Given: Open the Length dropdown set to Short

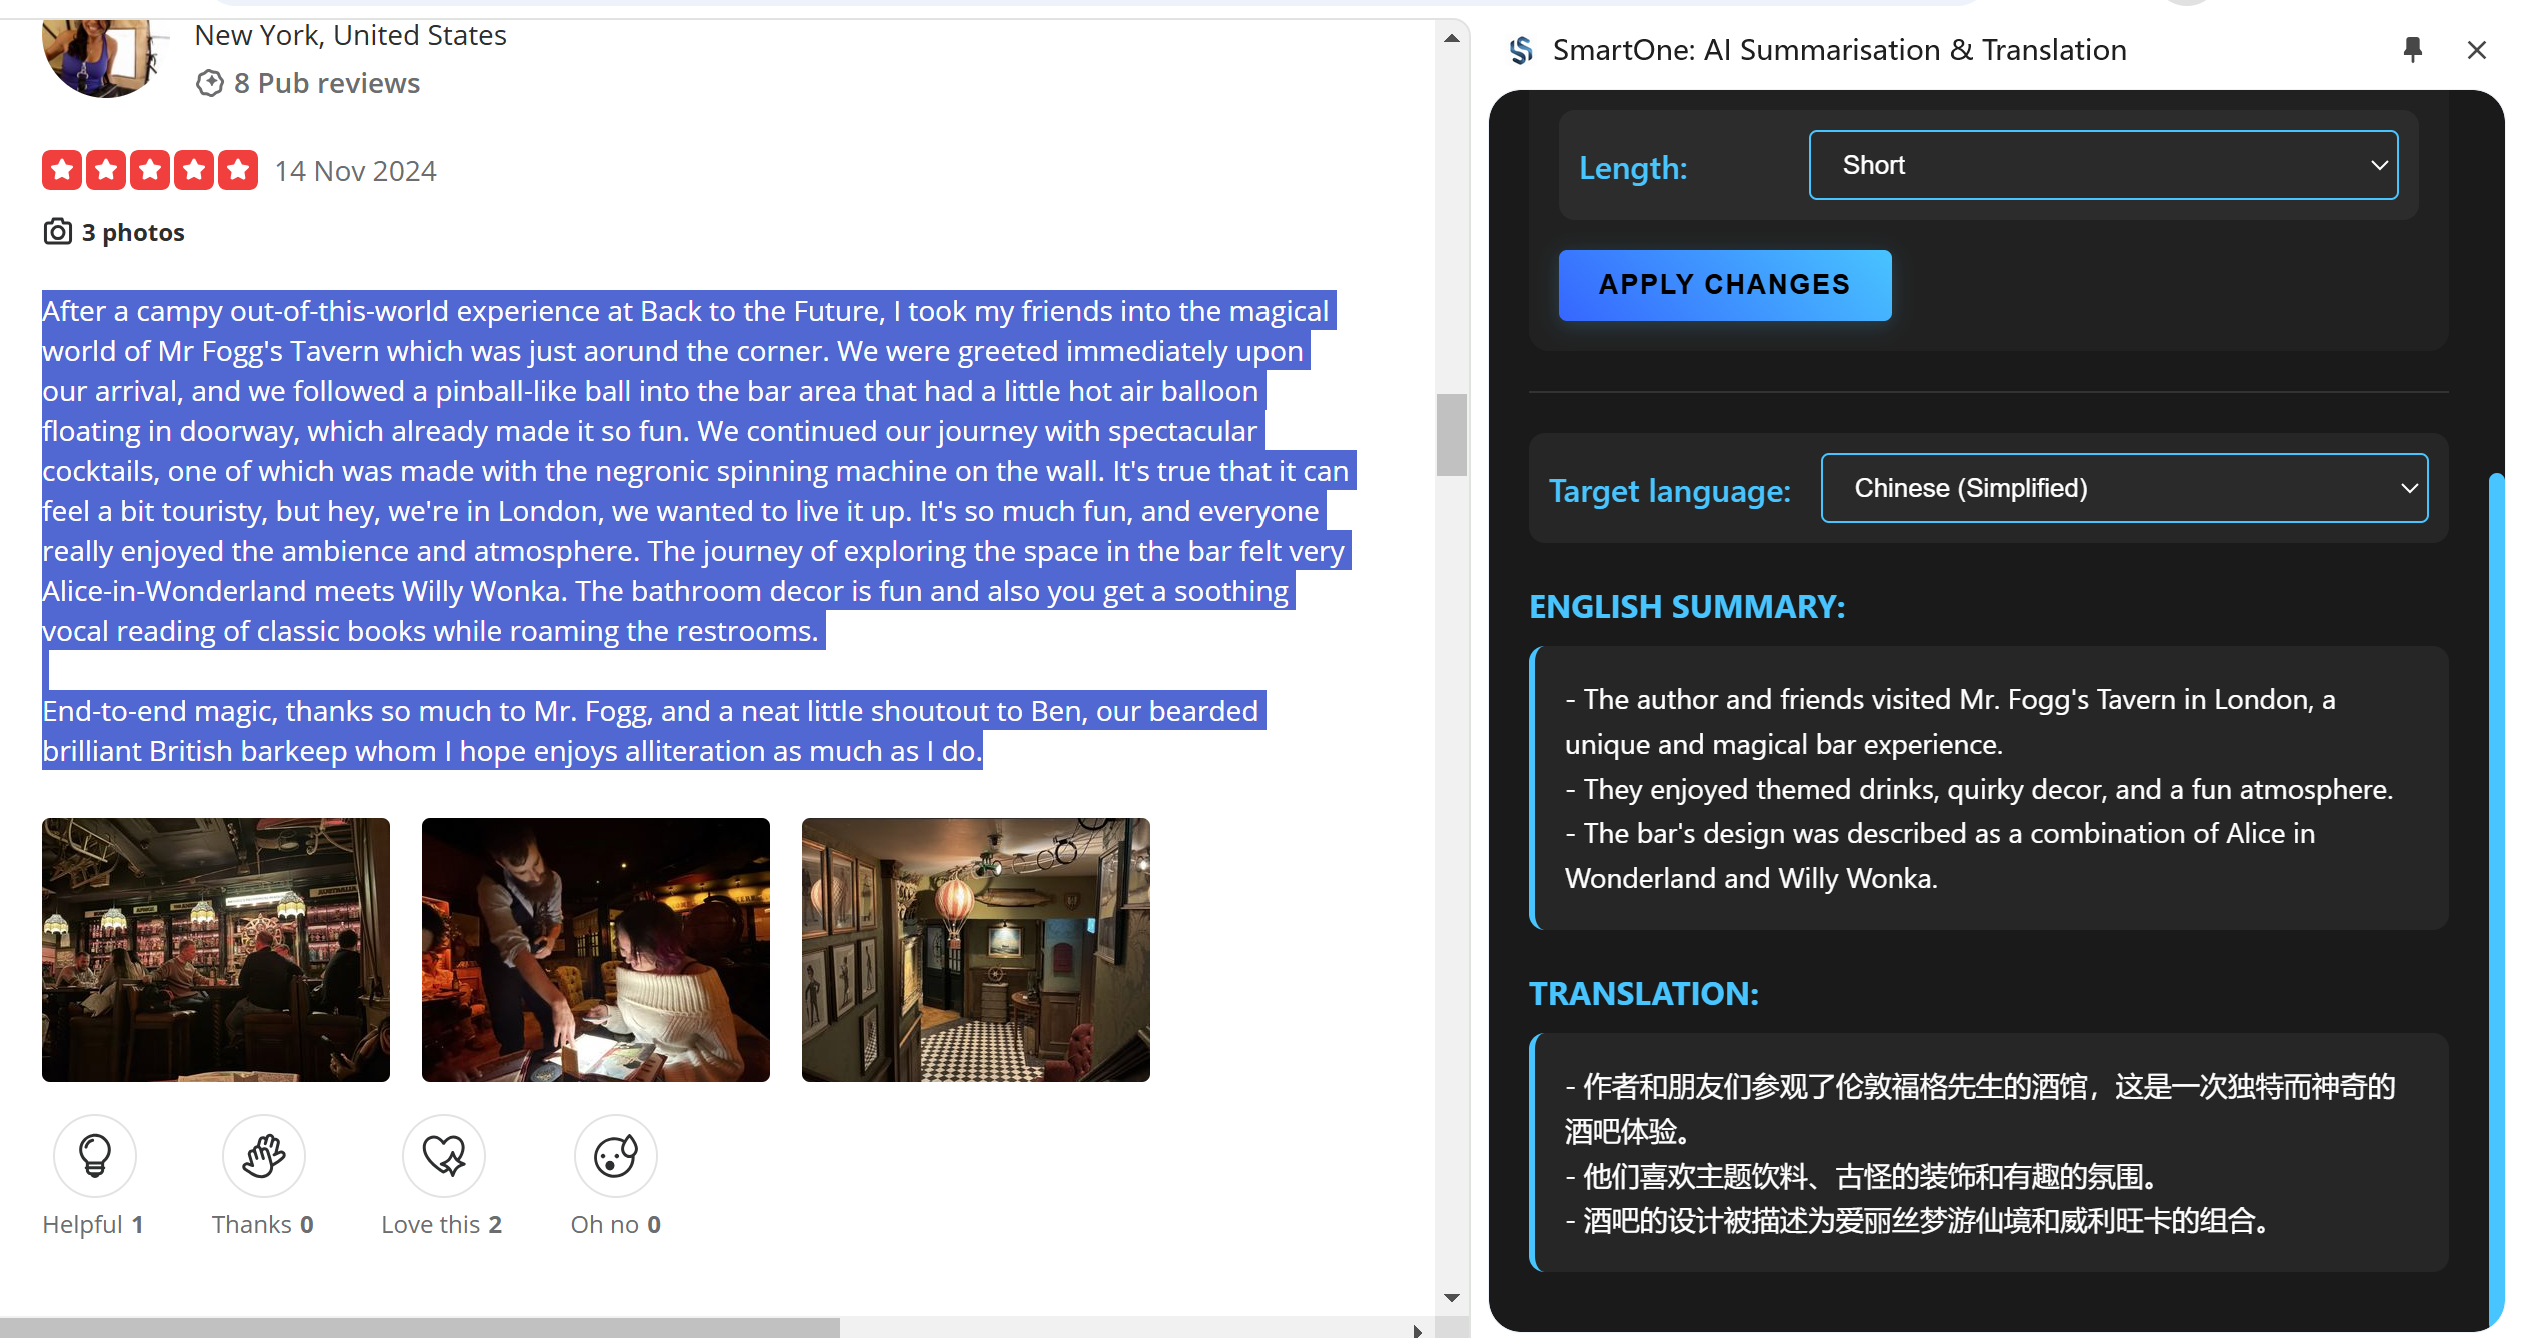Looking at the screenshot, I should [2103, 165].
